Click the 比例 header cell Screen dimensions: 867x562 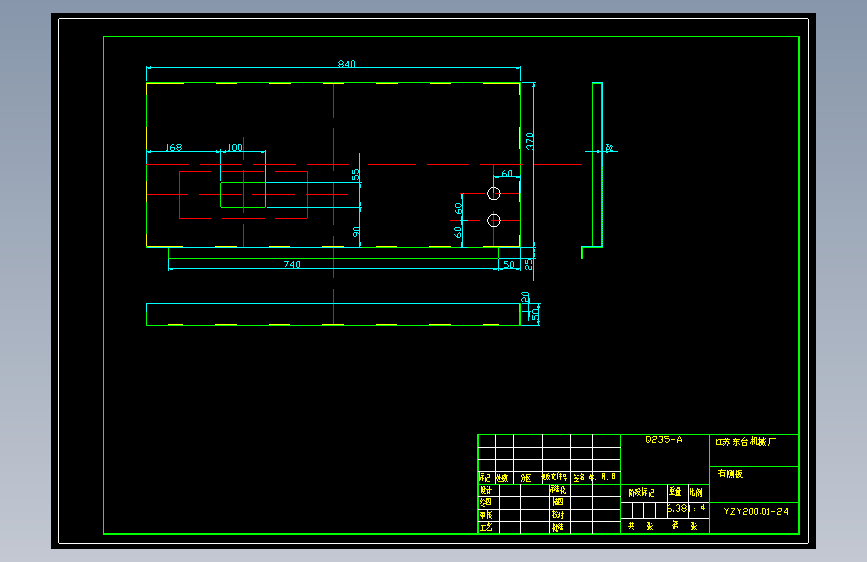pos(696,492)
